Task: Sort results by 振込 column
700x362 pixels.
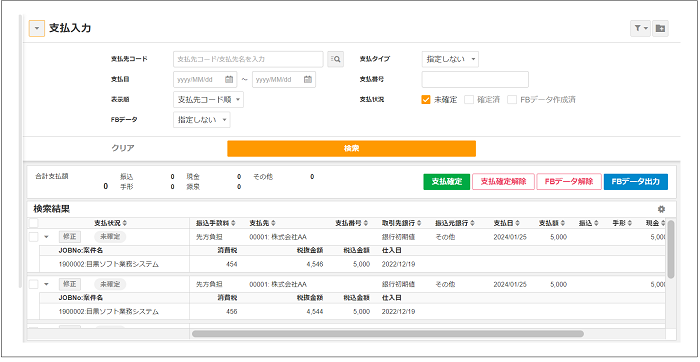Action: [589, 223]
